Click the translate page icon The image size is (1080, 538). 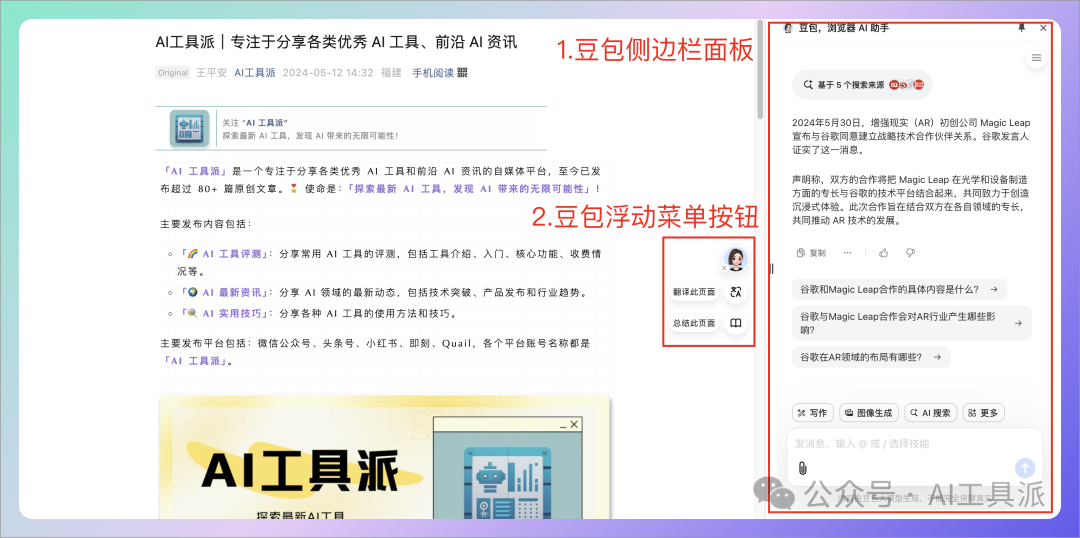[x=736, y=292]
